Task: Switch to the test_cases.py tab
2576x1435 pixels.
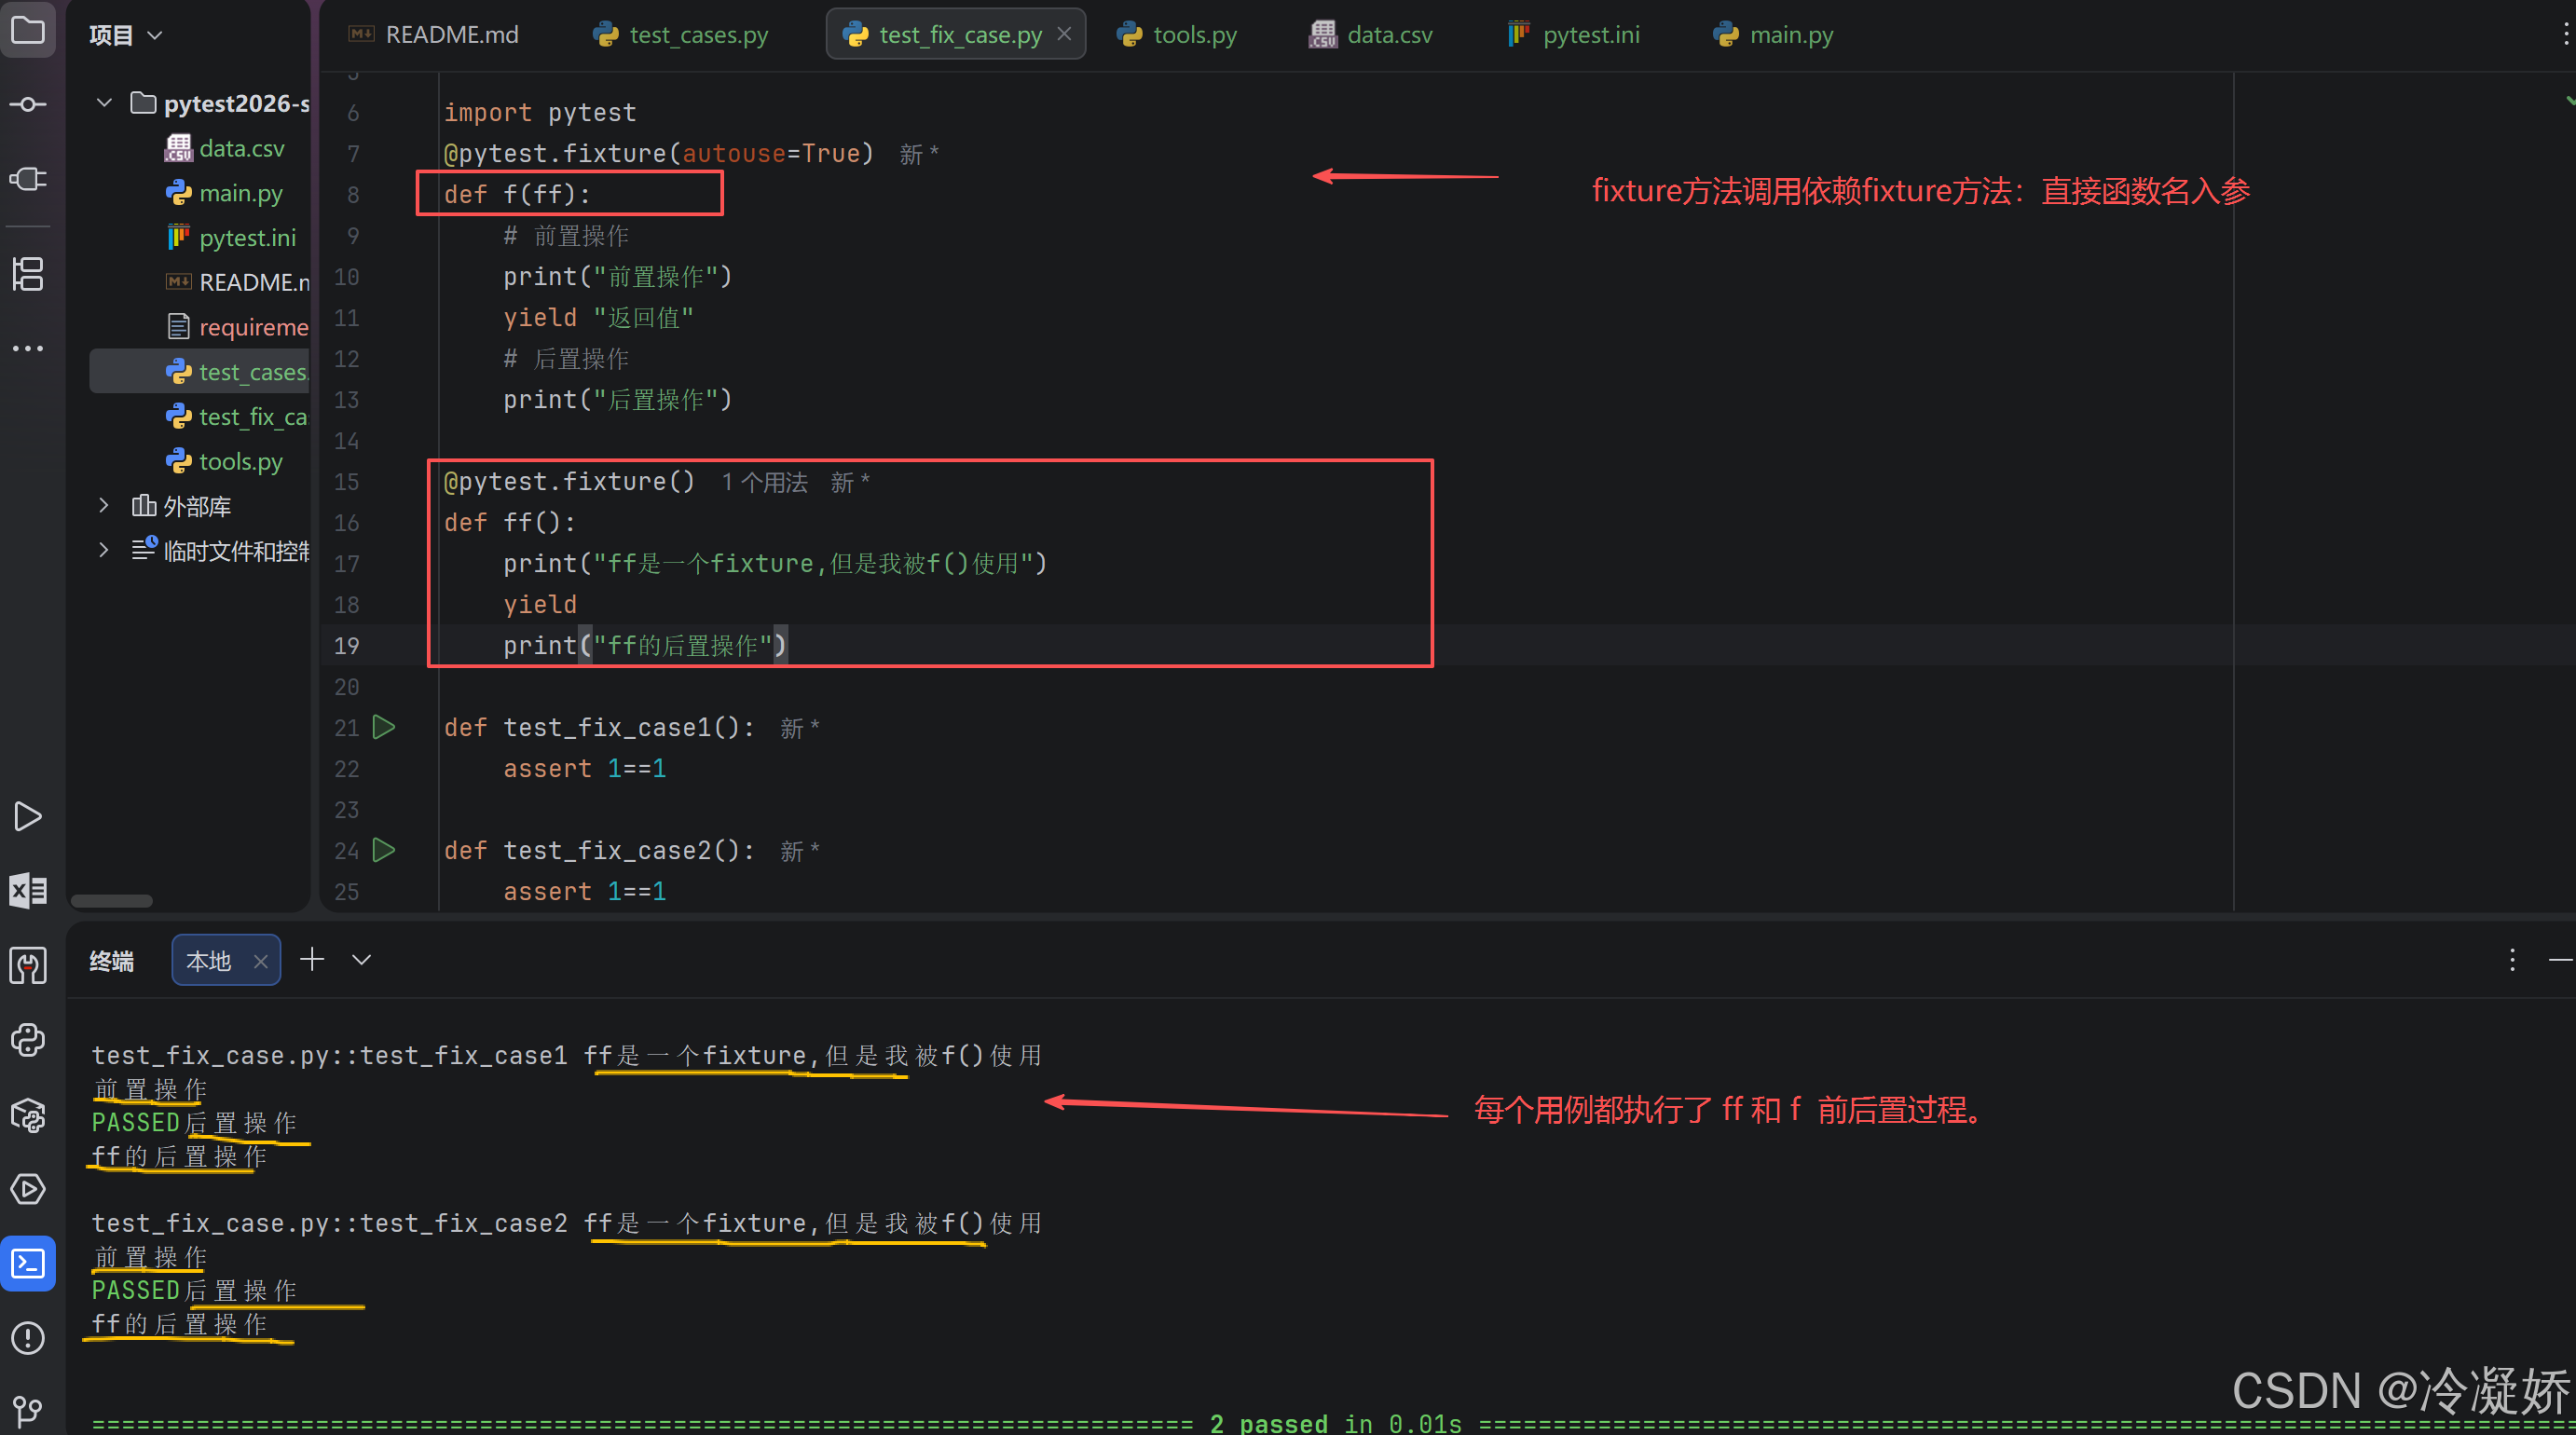Action: point(681,35)
